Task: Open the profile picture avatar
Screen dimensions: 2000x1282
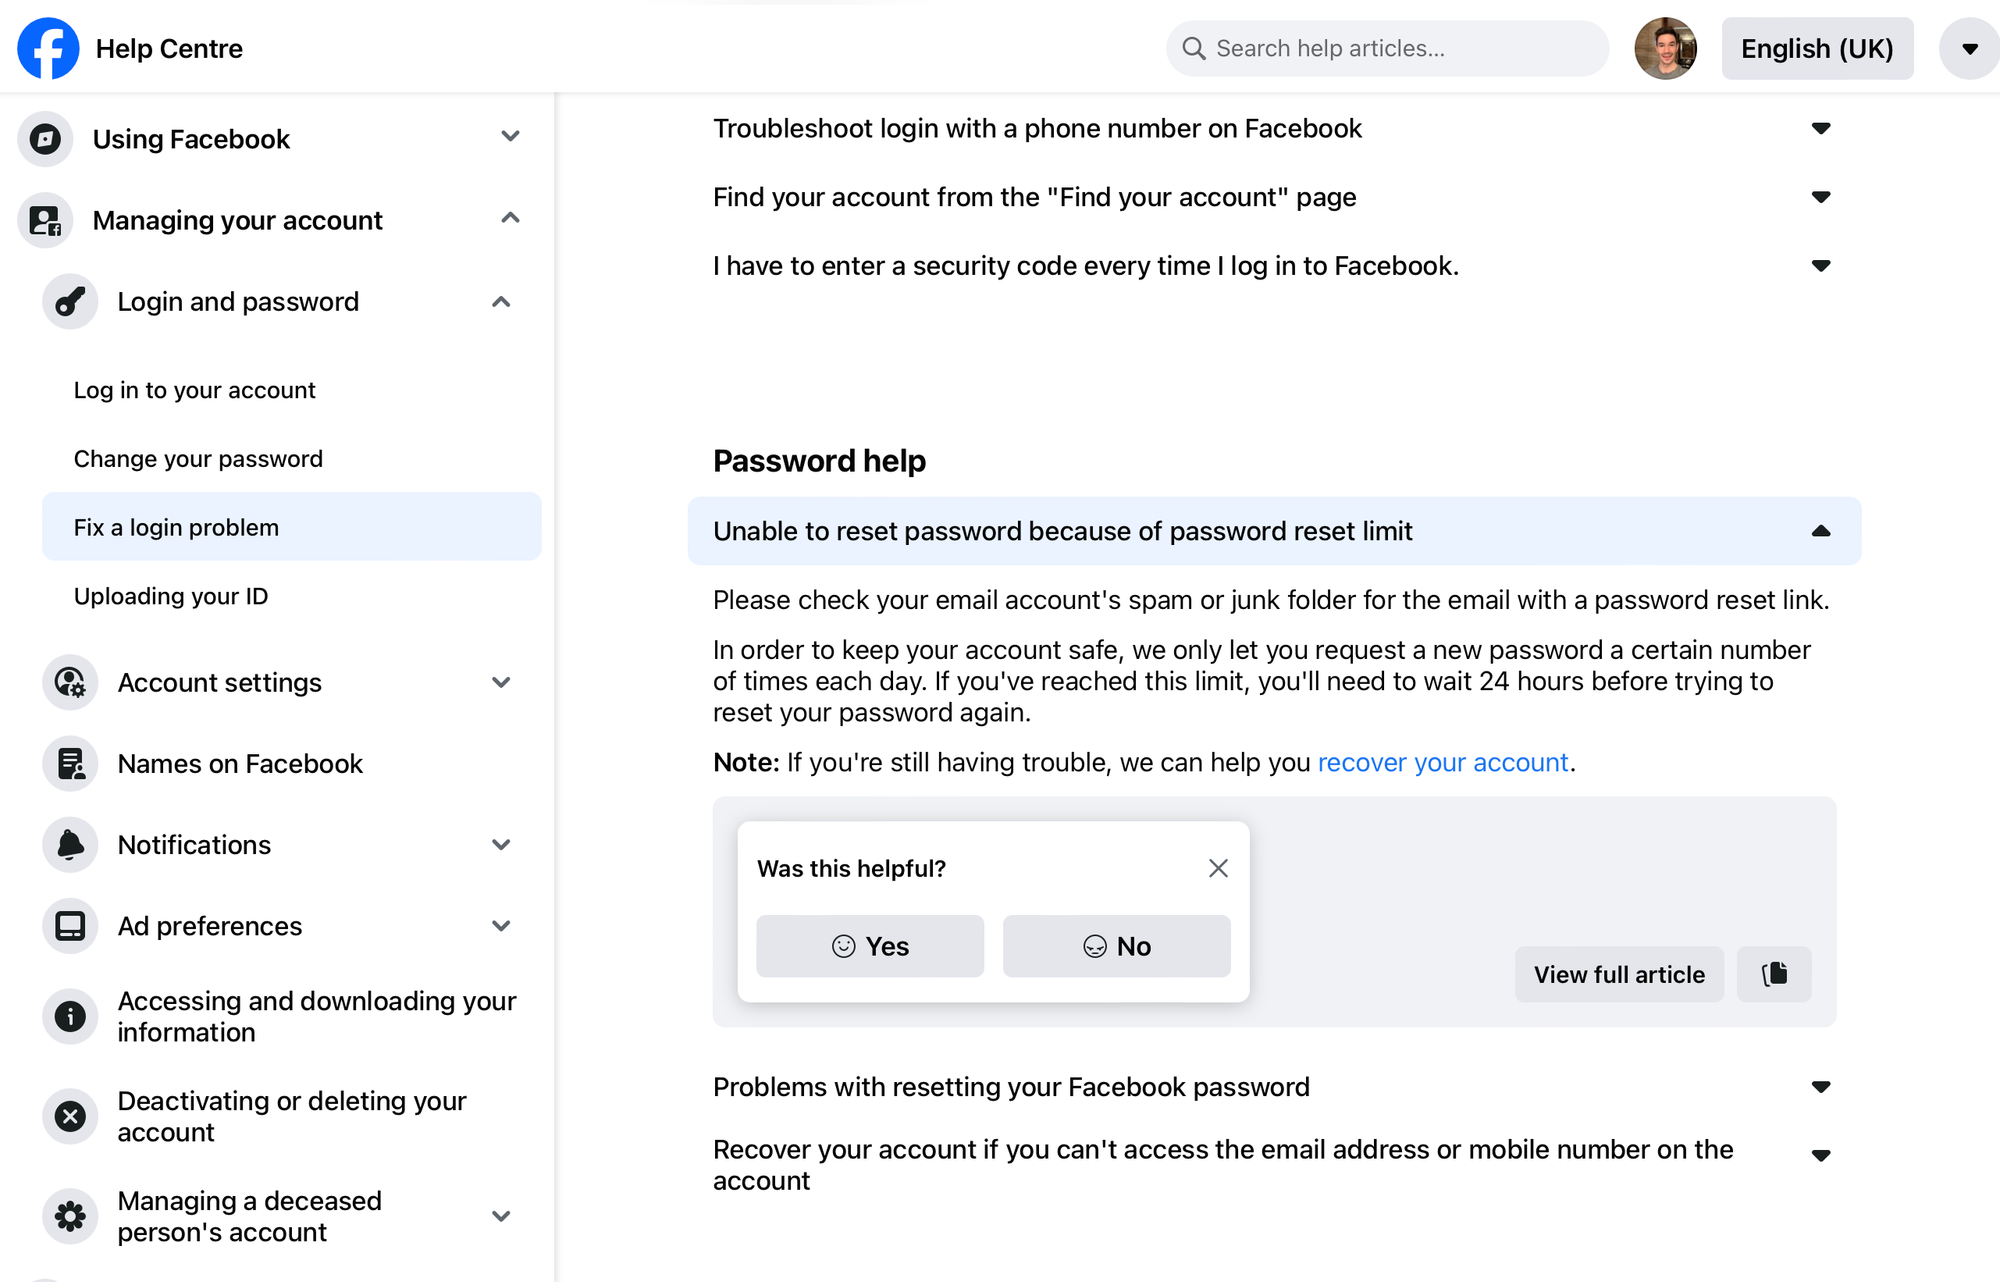Action: pos(1665,48)
